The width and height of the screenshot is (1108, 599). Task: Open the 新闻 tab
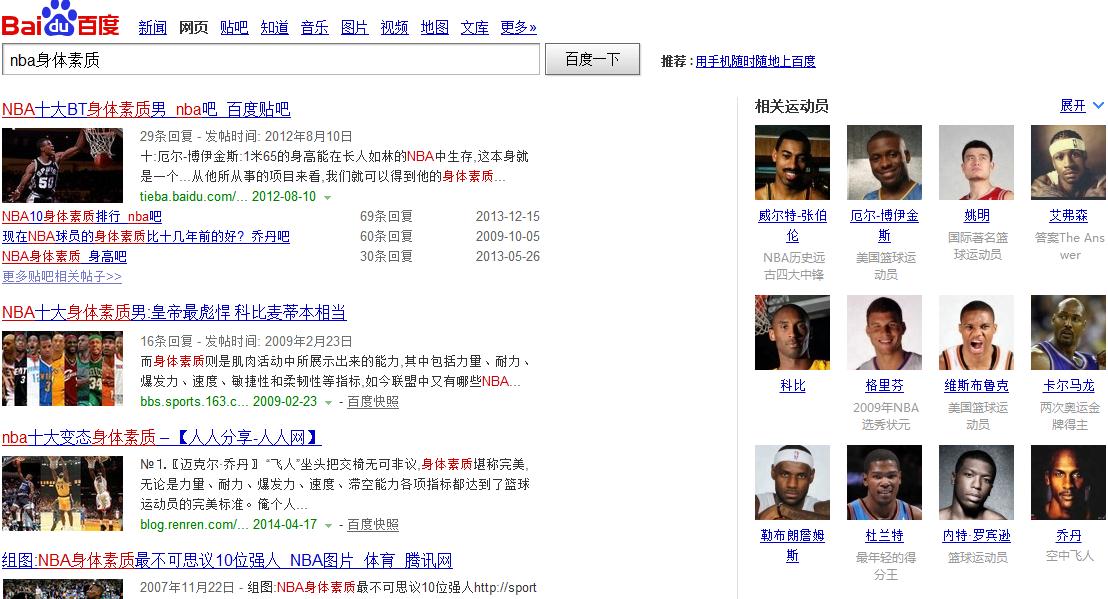(153, 28)
